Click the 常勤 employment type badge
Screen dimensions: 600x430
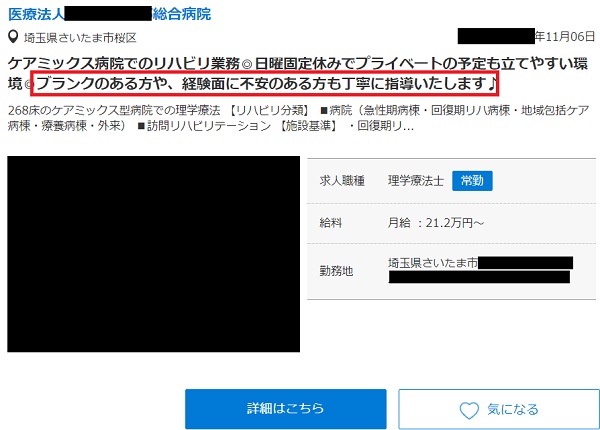[x=472, y=181]
